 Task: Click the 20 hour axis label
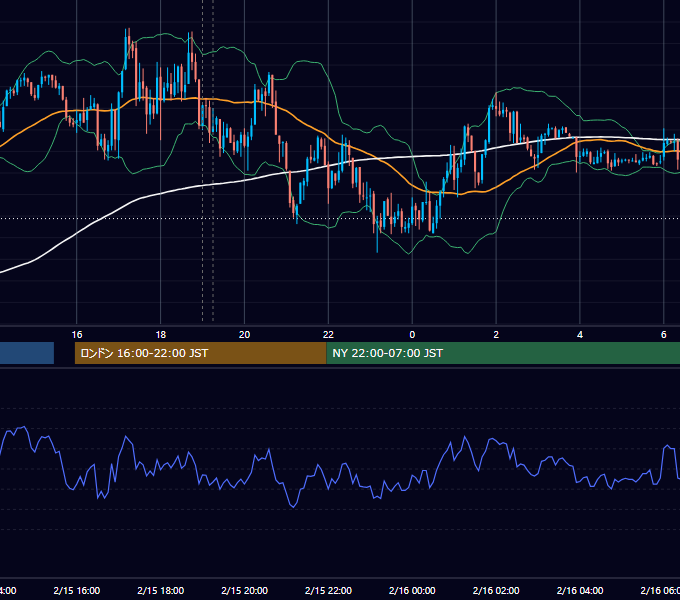coord(245,335)
